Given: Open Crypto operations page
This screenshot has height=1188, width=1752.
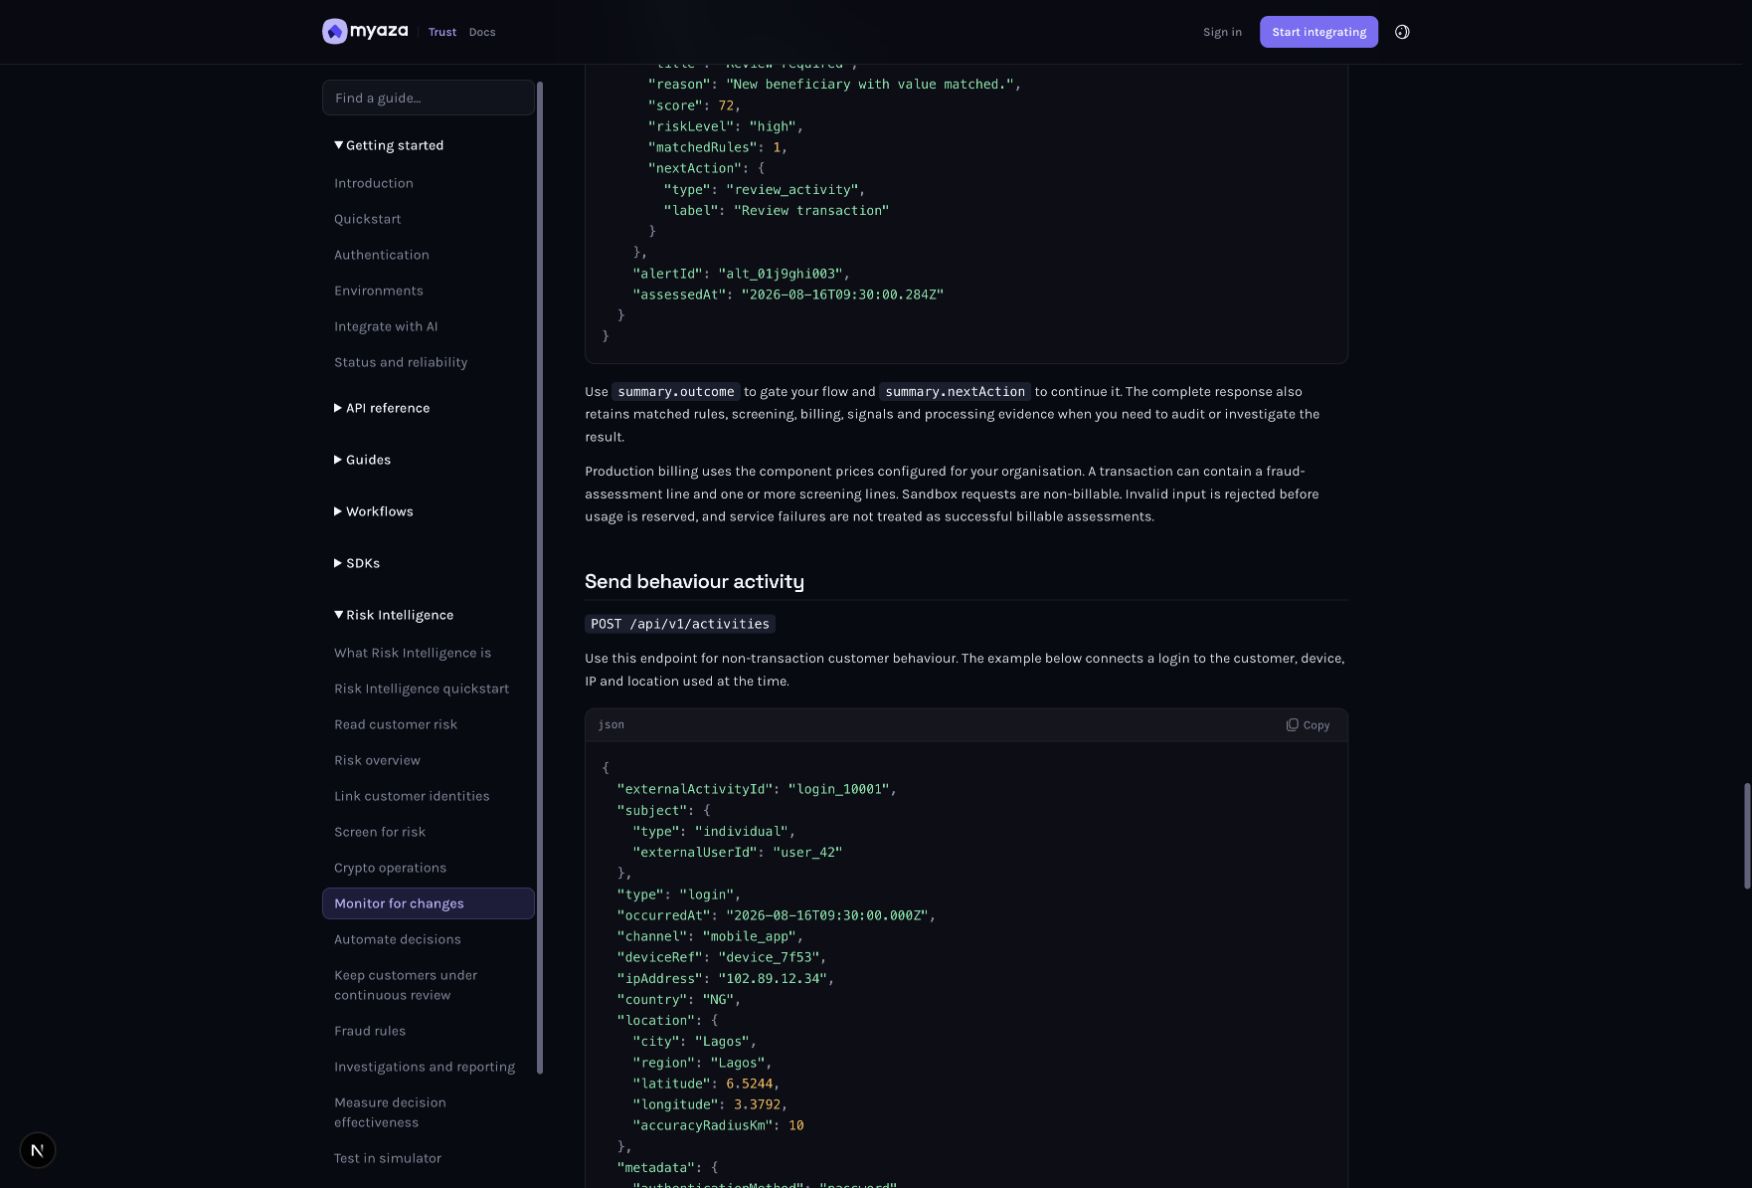Looking at the screenshot, I should 390,869.
